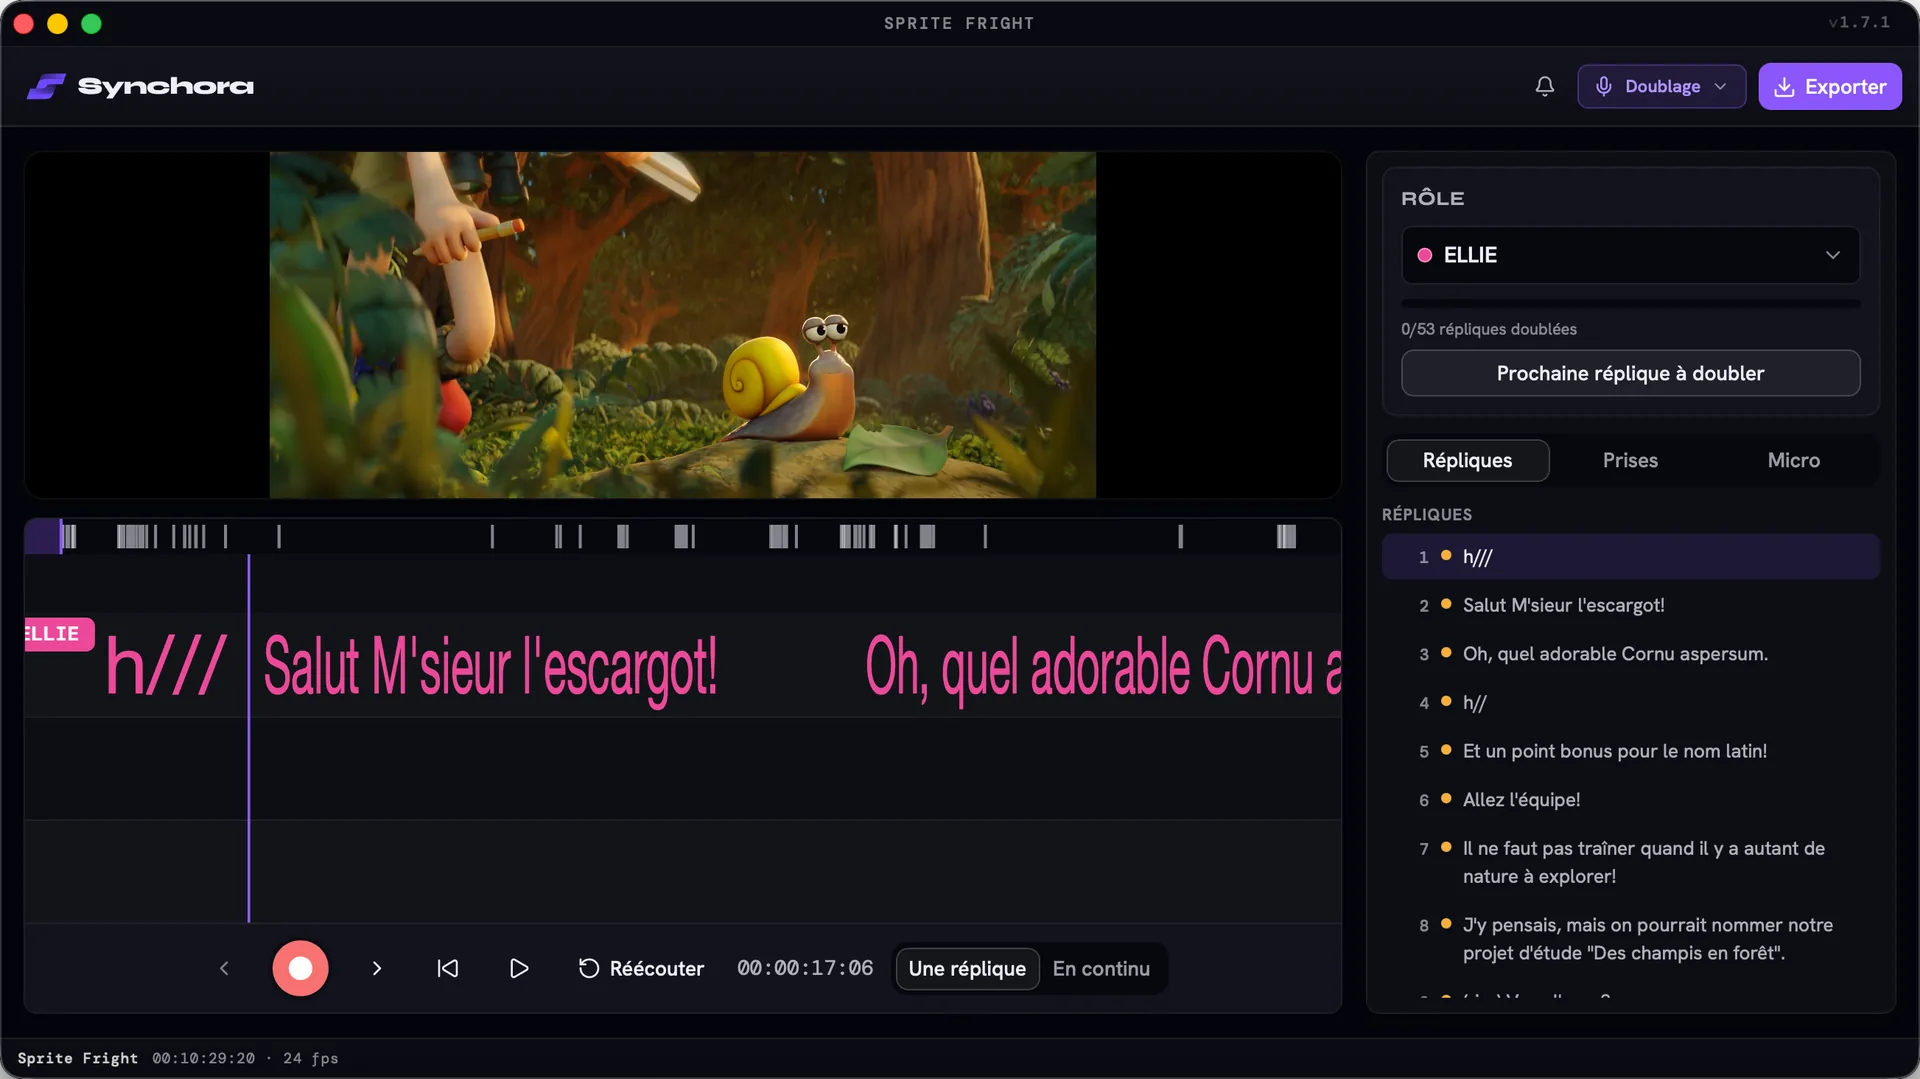The width and height of the screenshot is (1920, 1079).
Task: Select line 1 'h///' in the list
Action: (1630, 557)
